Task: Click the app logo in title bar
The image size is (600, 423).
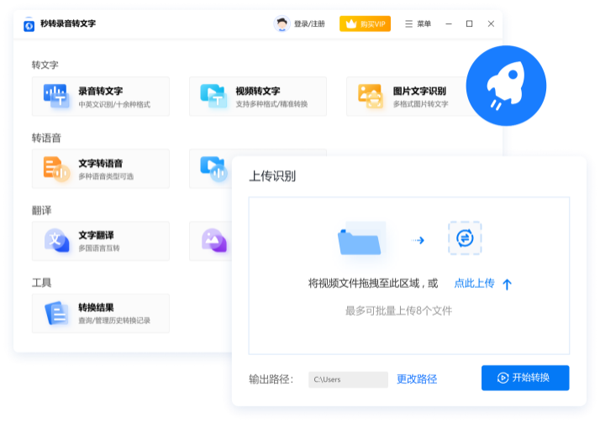Action: coord(29,24)
